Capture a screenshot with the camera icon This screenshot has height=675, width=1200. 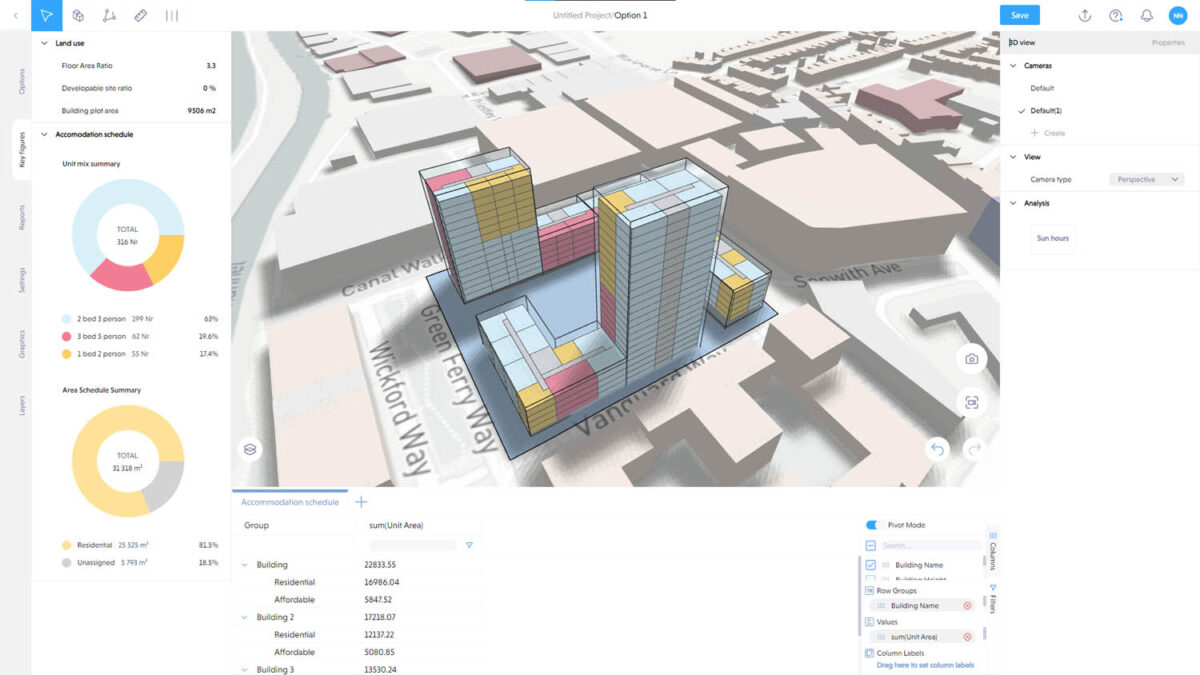click(971, 358)
